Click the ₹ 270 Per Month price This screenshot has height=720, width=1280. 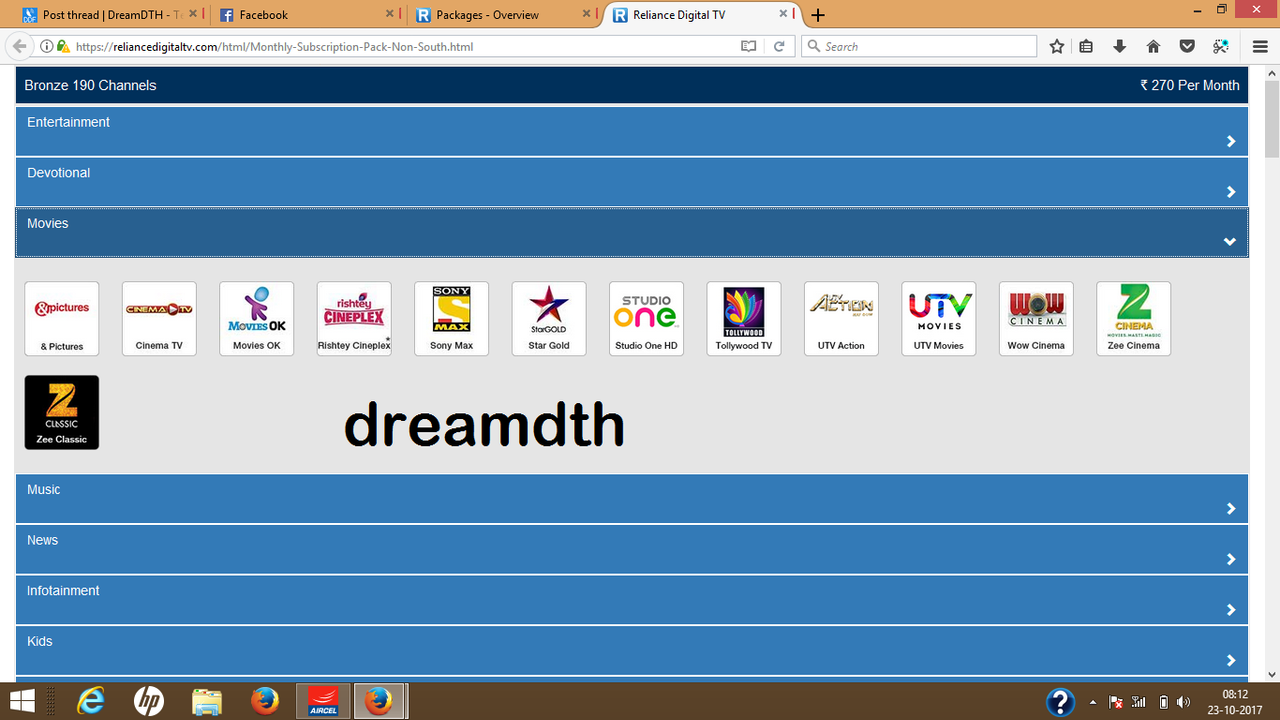pyautogui.click(x=1190, y=85)
